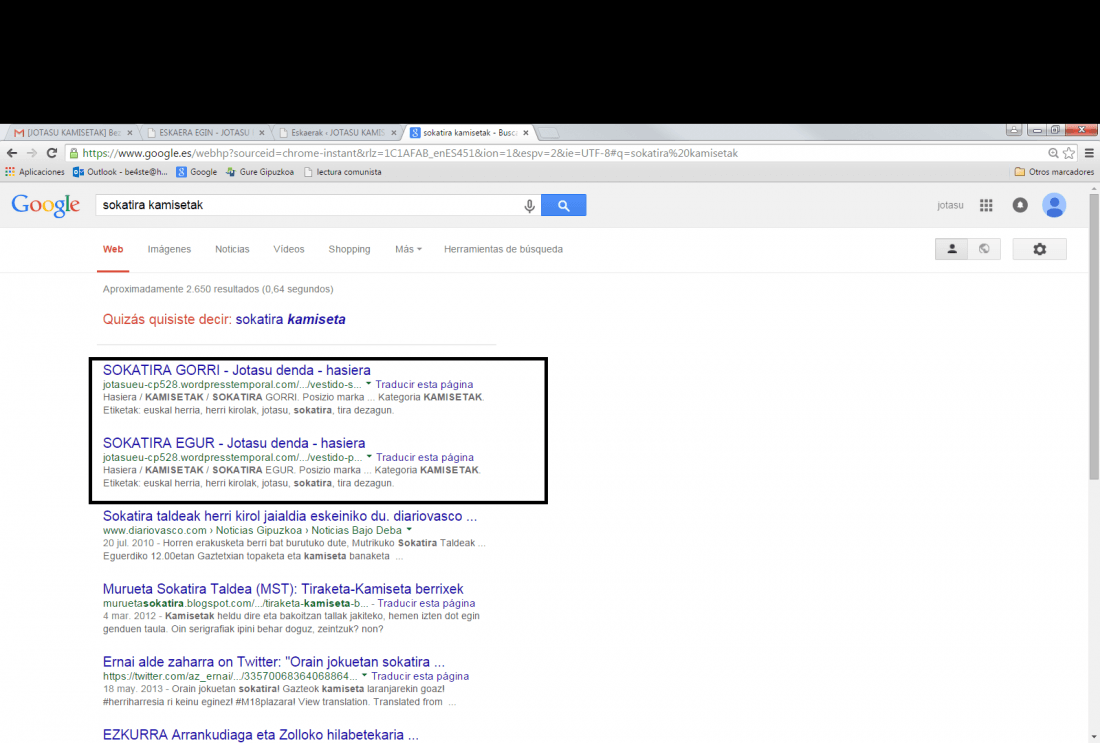Open Google notifications bell icon
The height and width of the screenshot is (743, 1100).
tap(1020, 205)
